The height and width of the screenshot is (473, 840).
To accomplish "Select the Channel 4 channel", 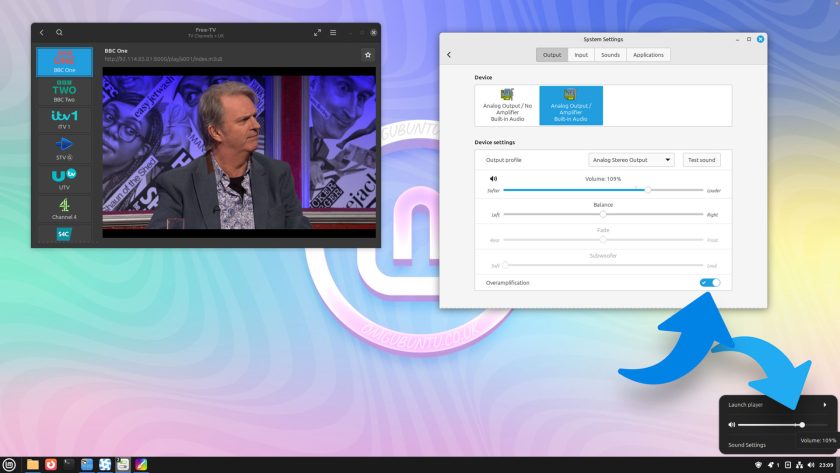I will click(x=64, y=209).
